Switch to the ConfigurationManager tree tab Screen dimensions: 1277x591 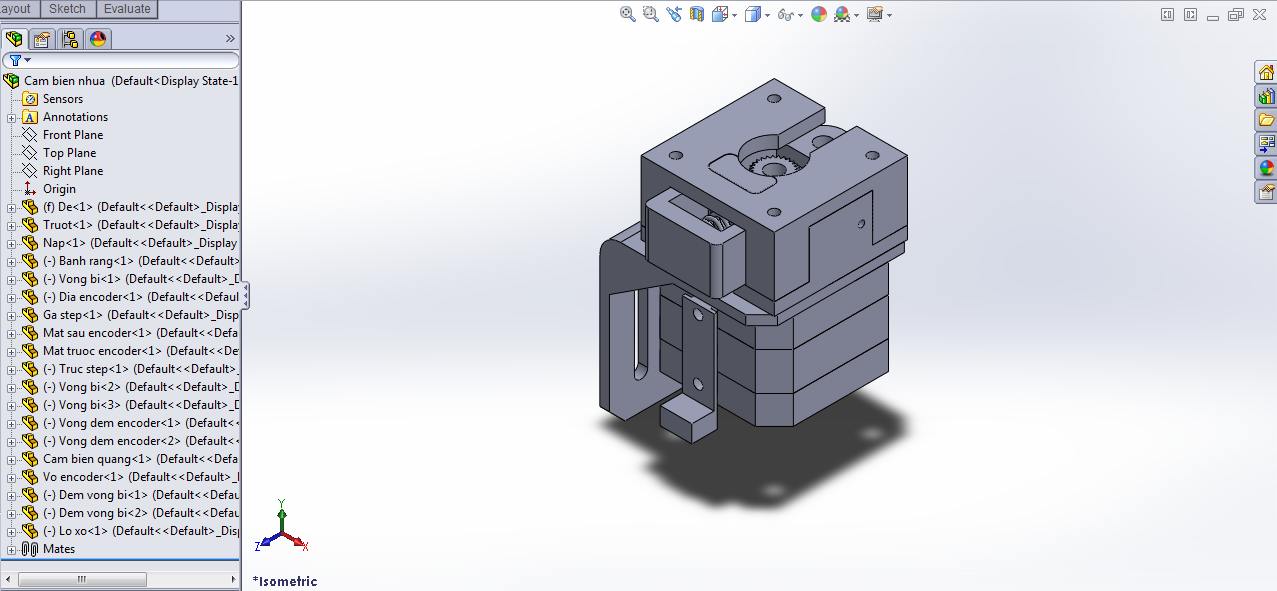coord(70,39)
